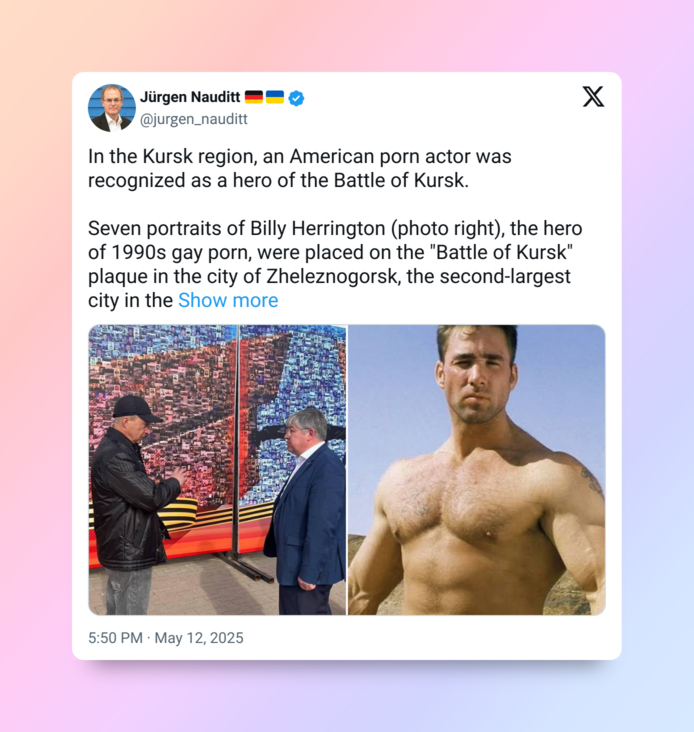This screenshot has height=732, width=694.
Task: Click the May 12, 2025 date
Action: click(x=199, y=638)
